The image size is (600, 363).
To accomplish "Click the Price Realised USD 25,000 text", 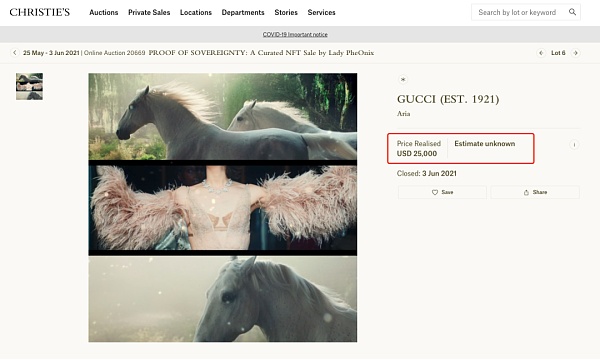I will 419,148.
